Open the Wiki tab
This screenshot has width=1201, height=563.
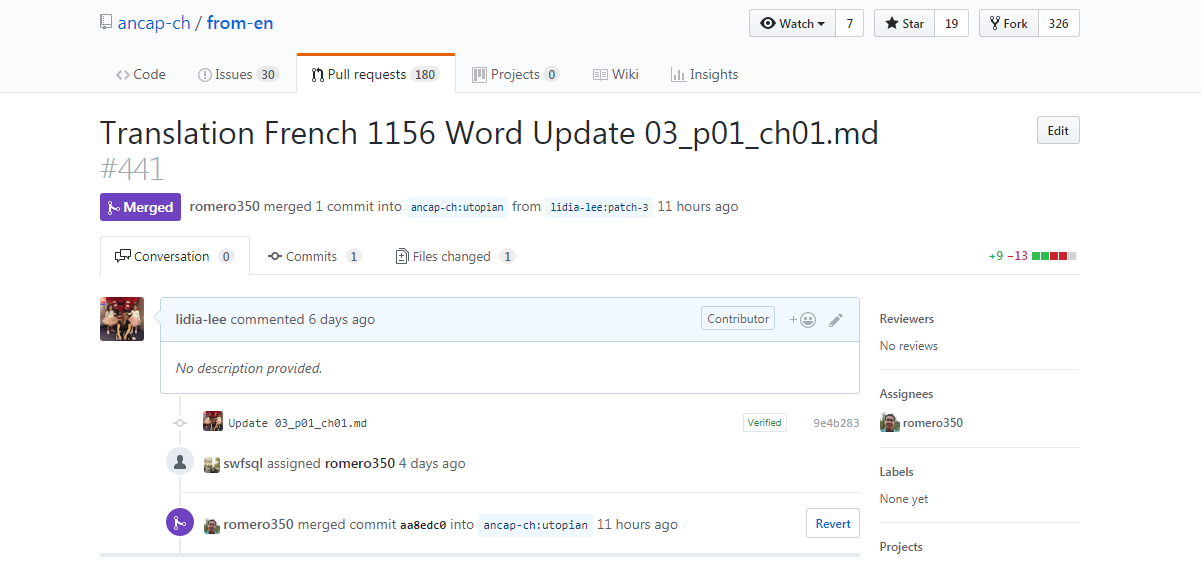pos(615,74)
